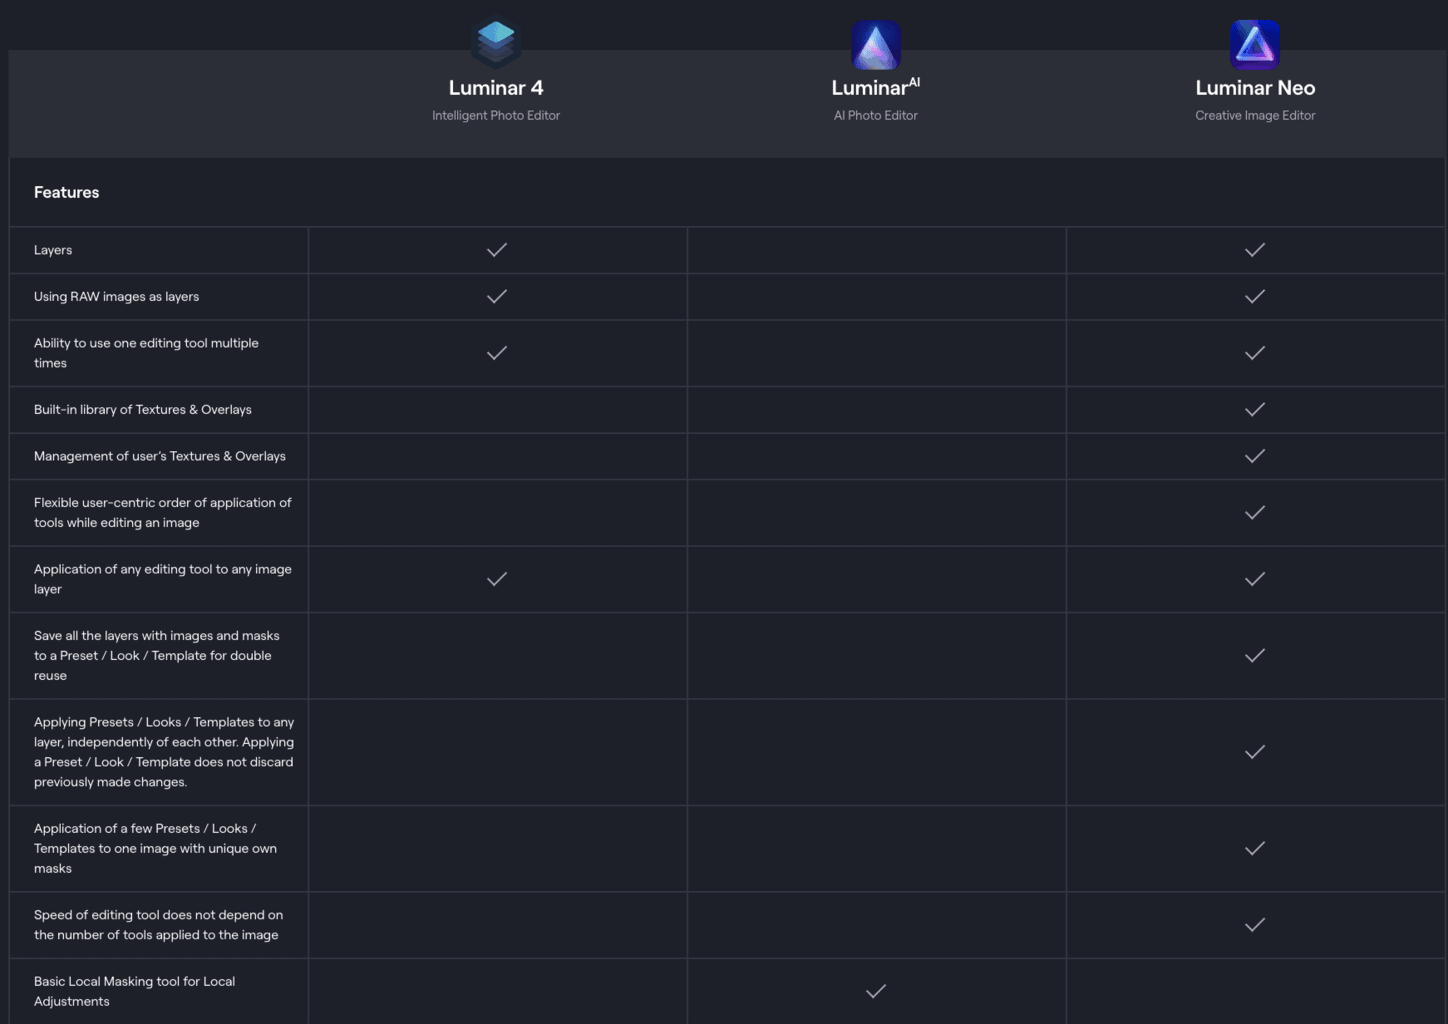Screen dimensions: 1448x1024
Task: Click 'Flexible user-centric order of application' label
Action: [163, 513]
